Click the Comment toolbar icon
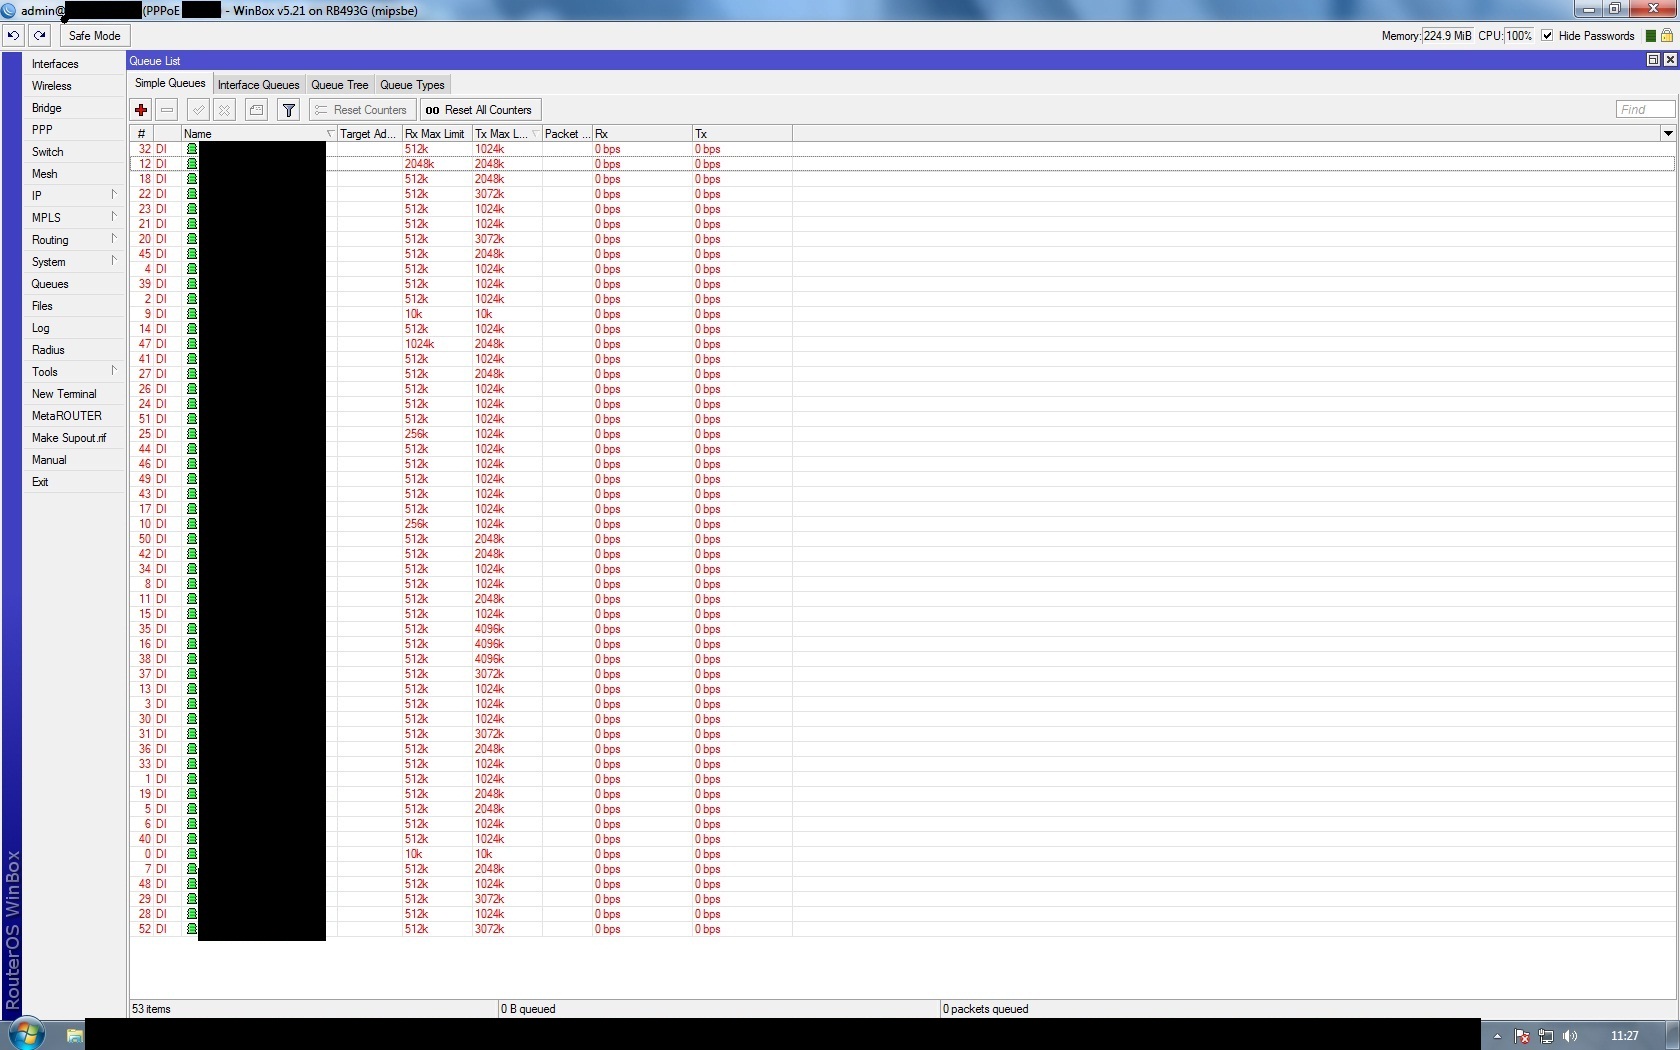 tap(256, 110)
